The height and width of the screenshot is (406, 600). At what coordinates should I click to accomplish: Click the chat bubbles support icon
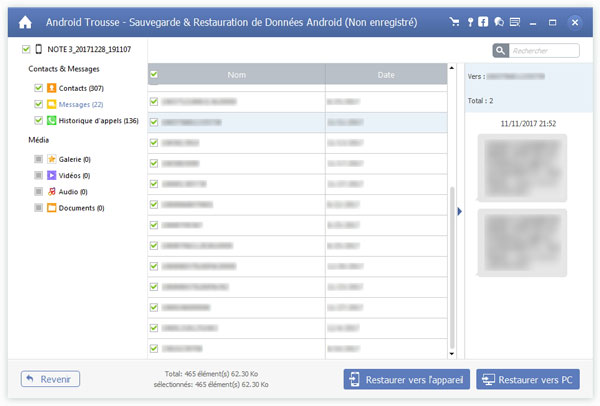coord(499,21)
